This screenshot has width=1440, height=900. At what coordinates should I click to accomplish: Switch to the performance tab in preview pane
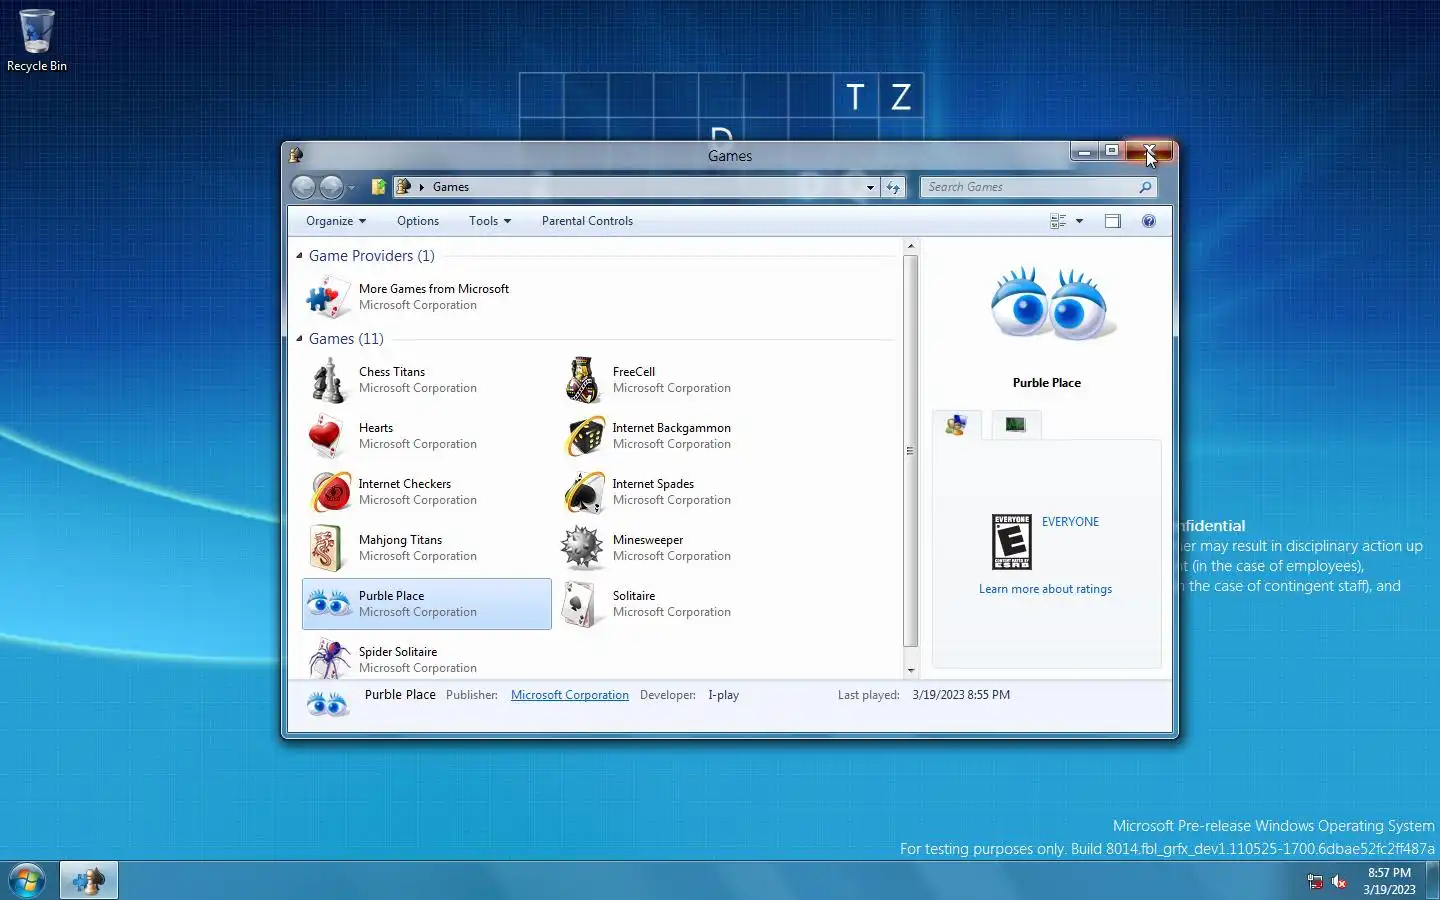coord(1015,425)
